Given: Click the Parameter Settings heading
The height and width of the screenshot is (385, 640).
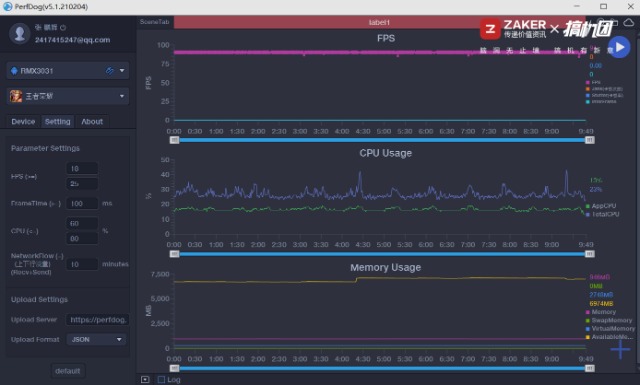Looking at the screenshot, I should click(45, 148).
